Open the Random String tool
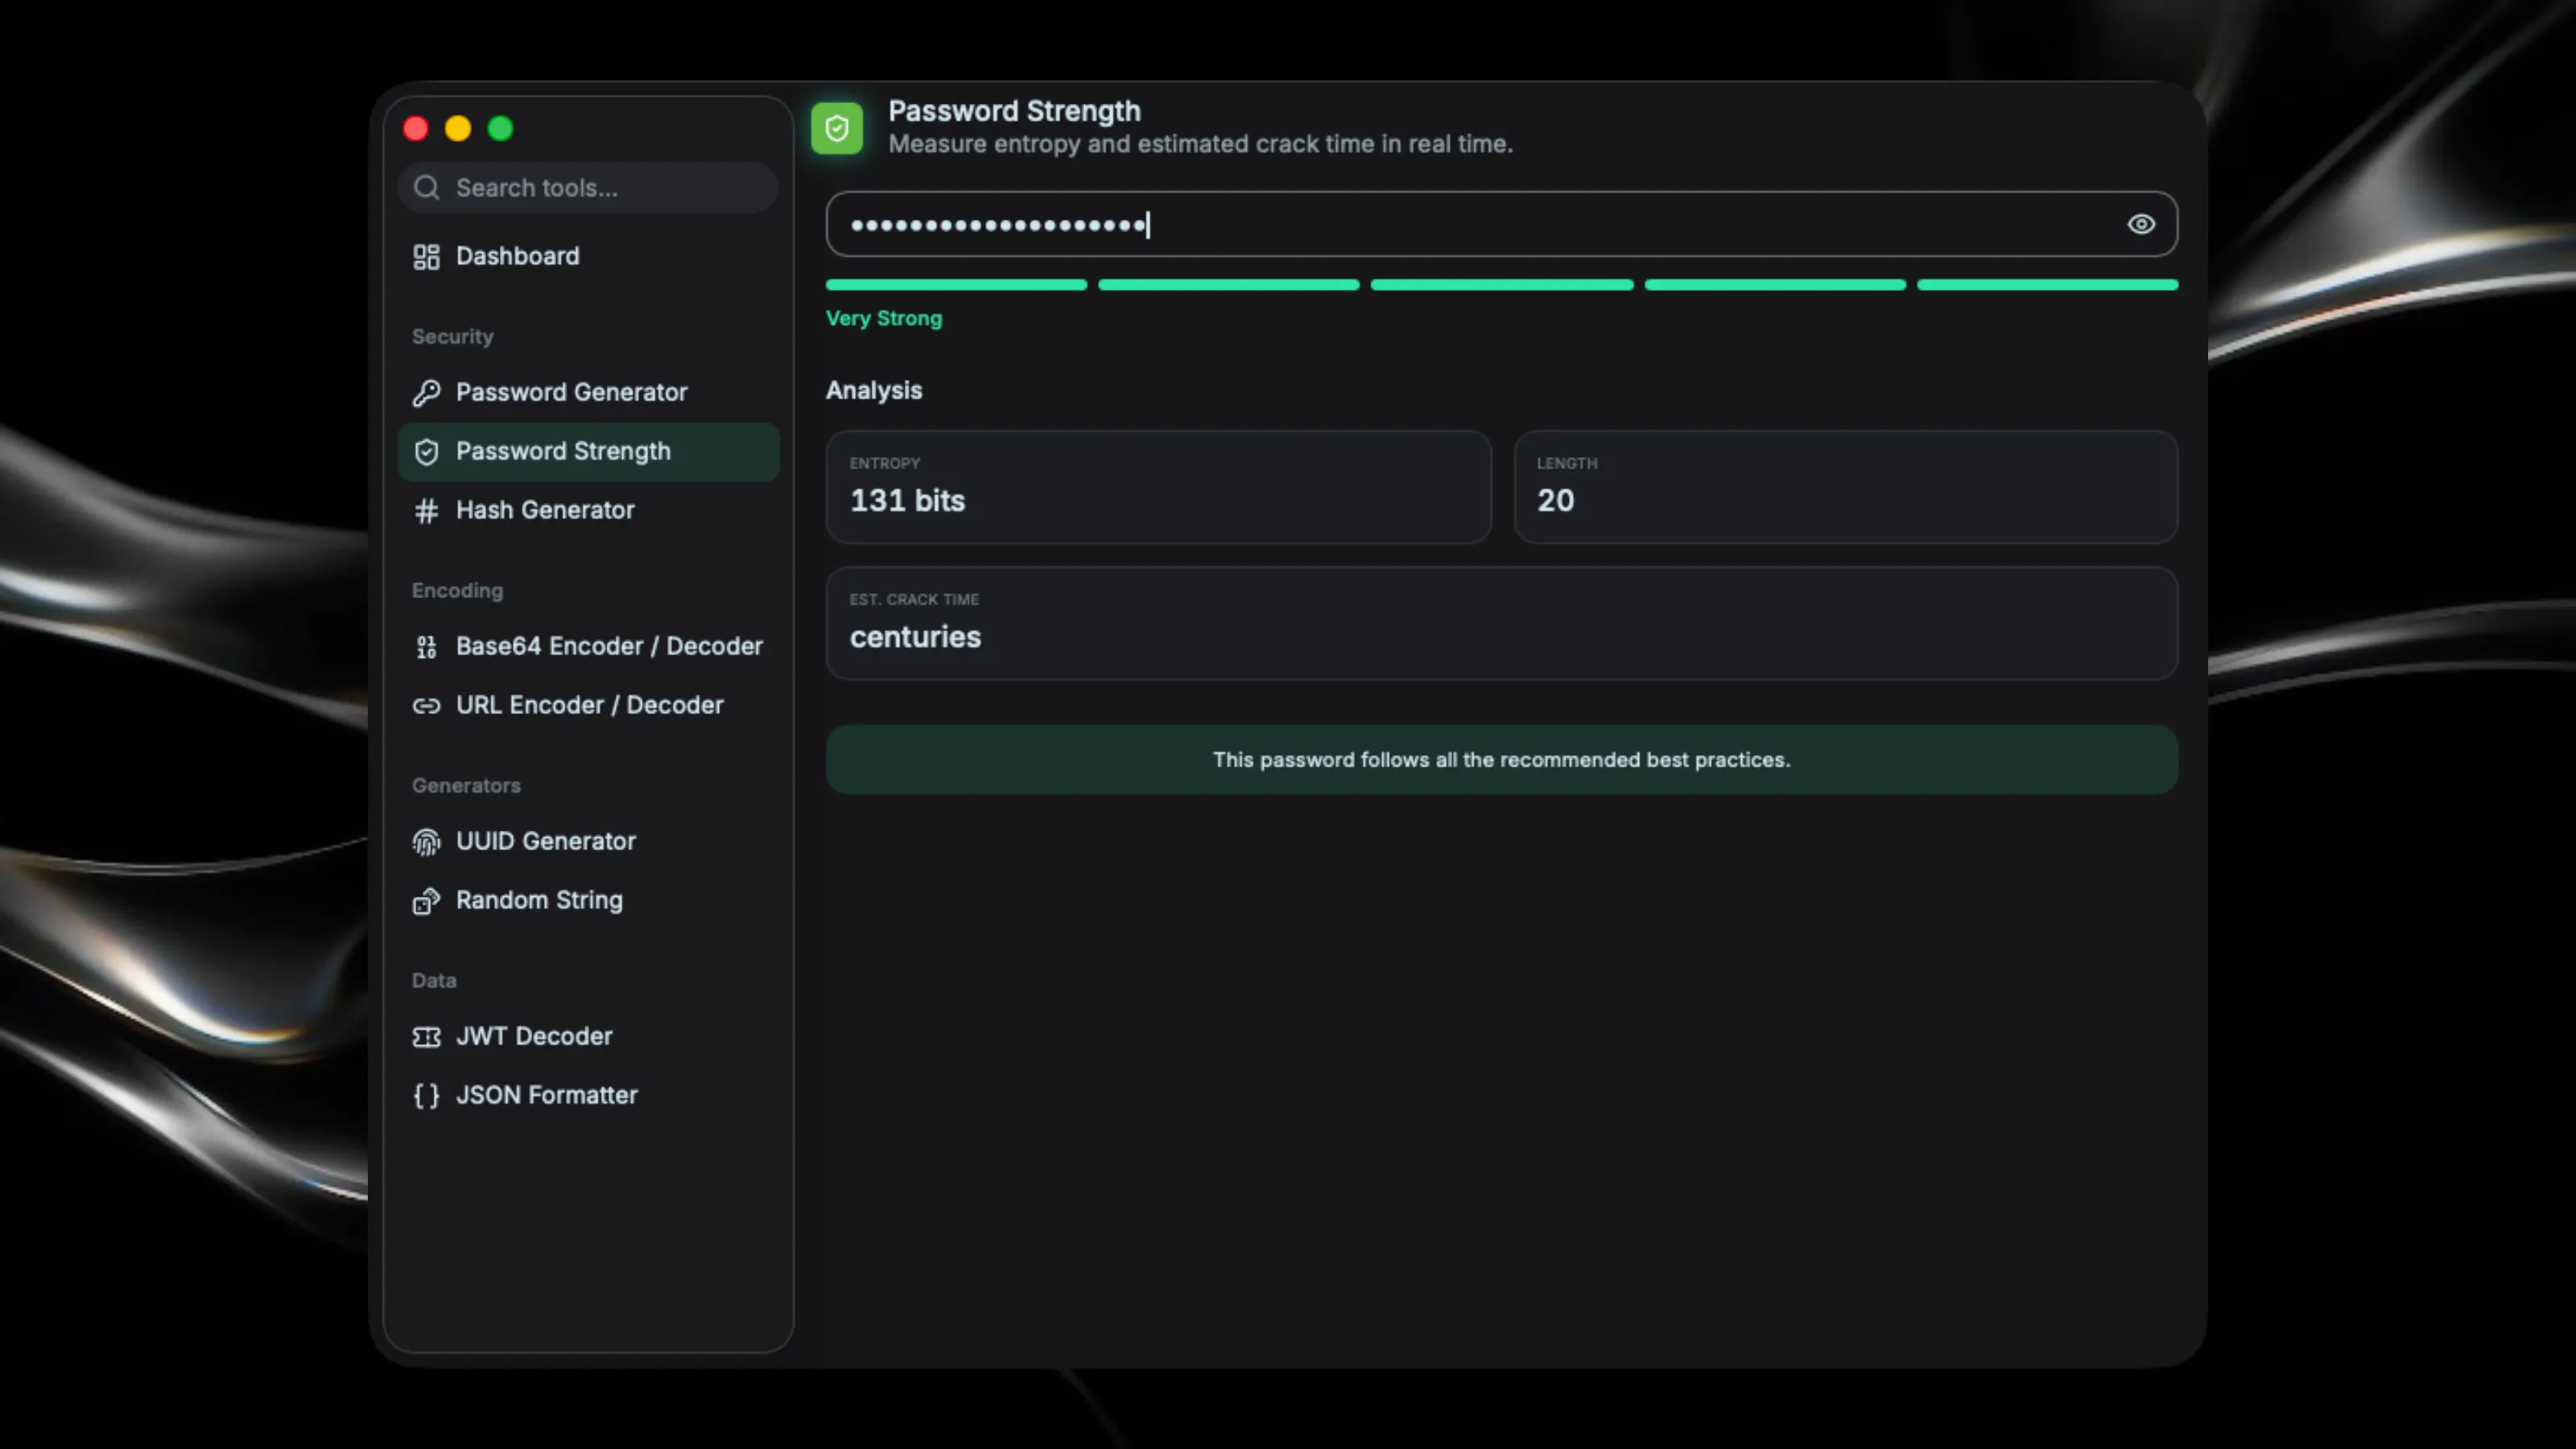 [588, 901]
